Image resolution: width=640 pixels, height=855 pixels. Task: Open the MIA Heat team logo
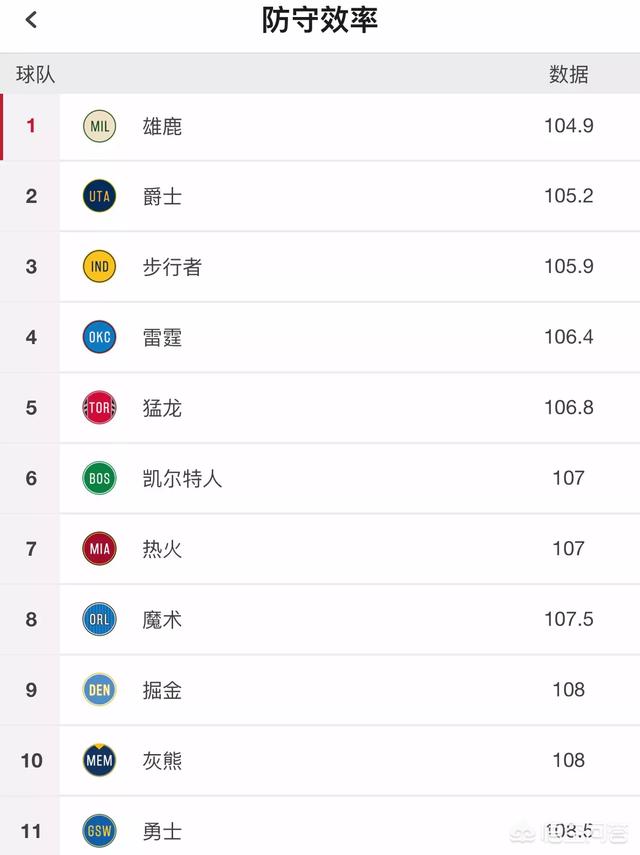99,549
